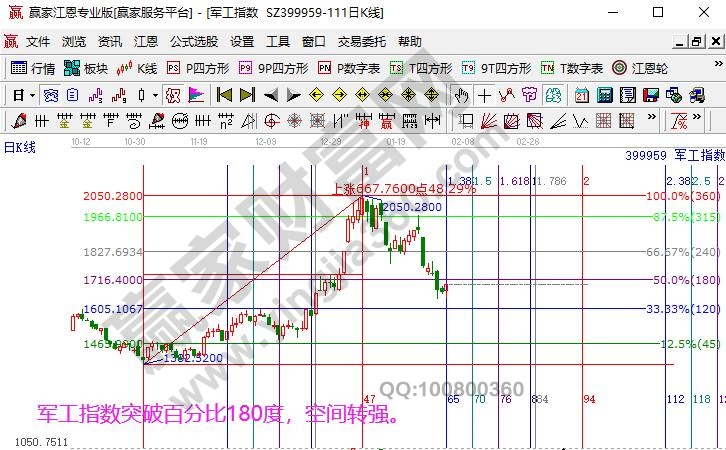The image size is (726, 450).
Task: Click the colorful flag icon in toolbar
Action: [x=196, y=95]
